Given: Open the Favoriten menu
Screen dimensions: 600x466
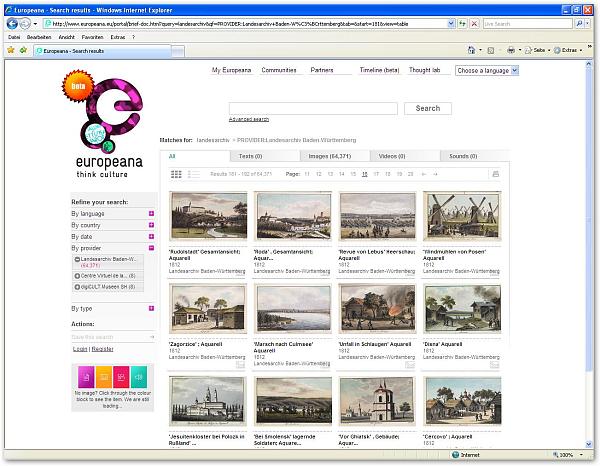Looking at the screenshot, I should [93, 37].
